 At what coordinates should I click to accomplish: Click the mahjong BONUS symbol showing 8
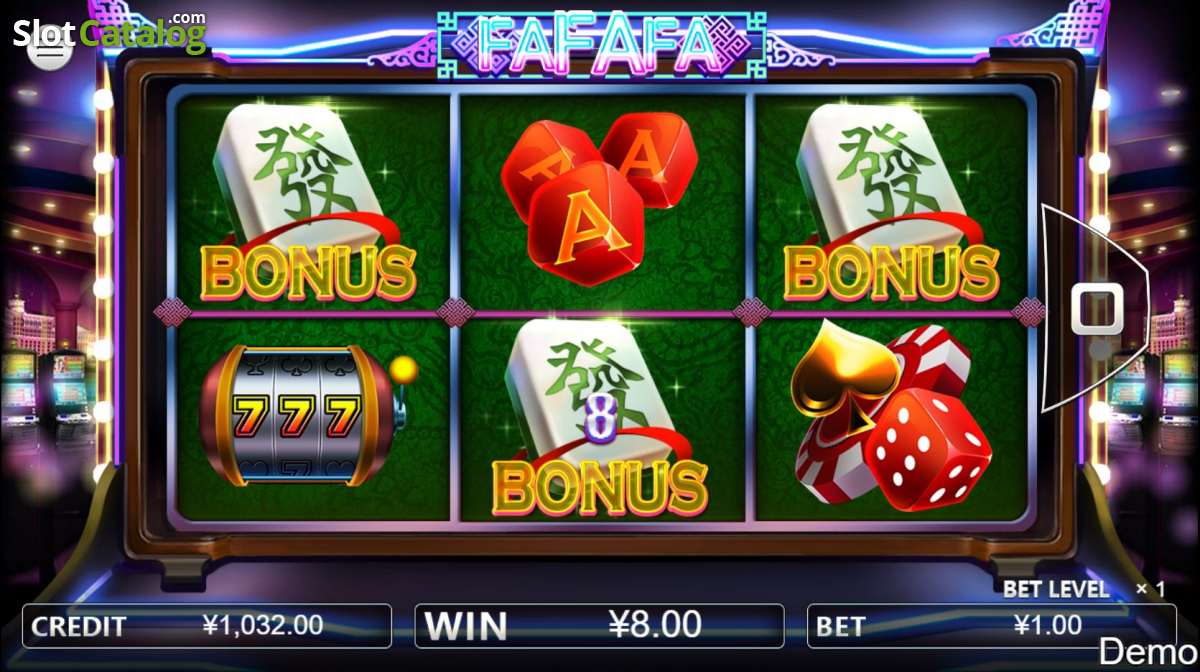tap(600, 422)
